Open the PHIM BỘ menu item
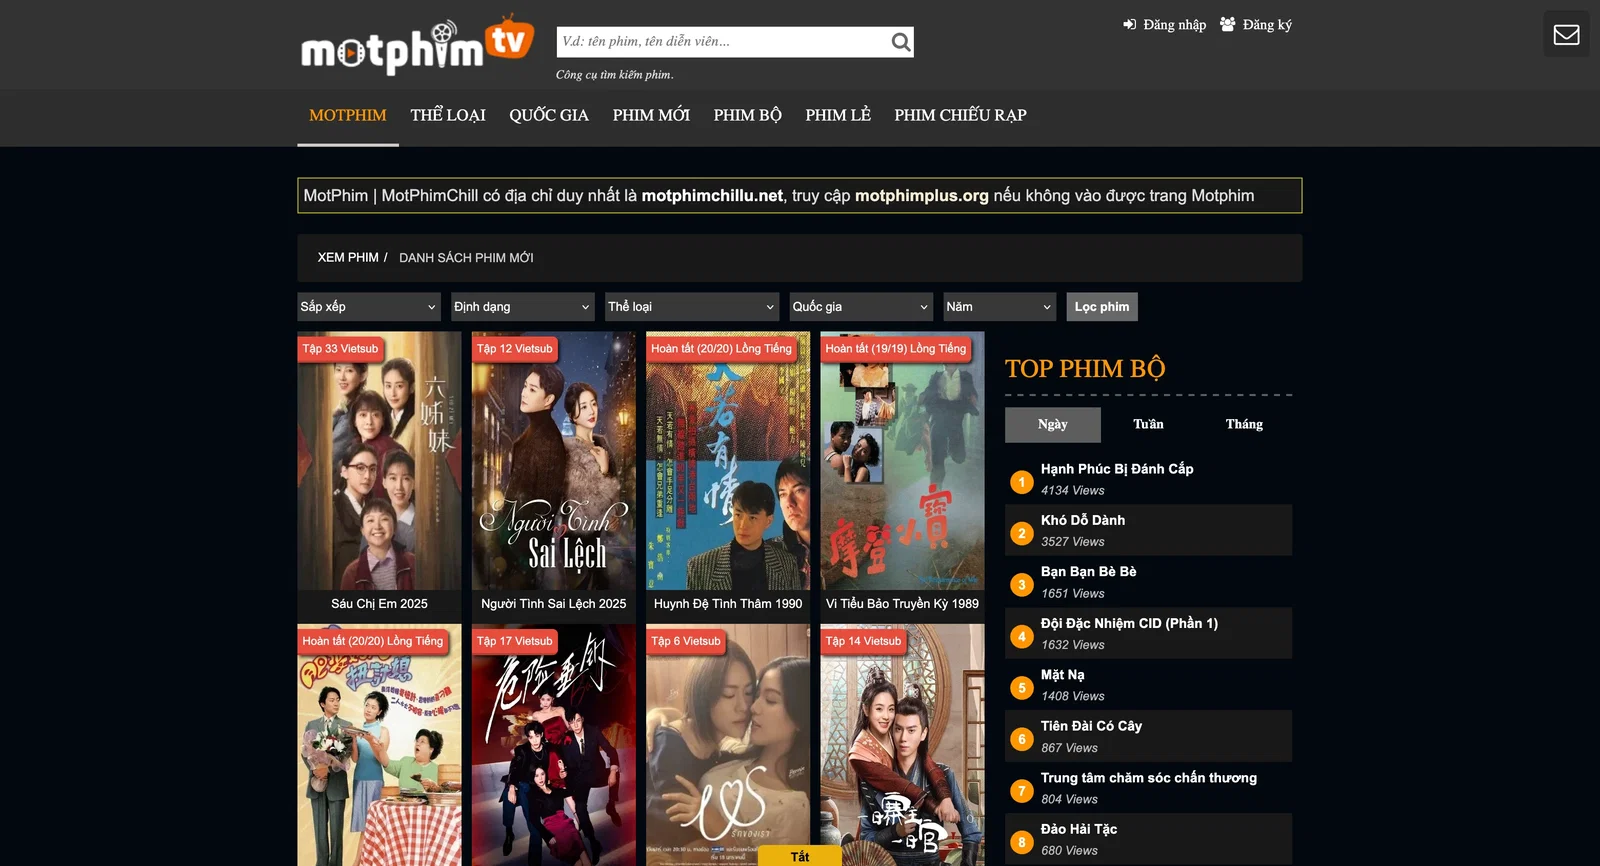 click(x=747, y=115)
